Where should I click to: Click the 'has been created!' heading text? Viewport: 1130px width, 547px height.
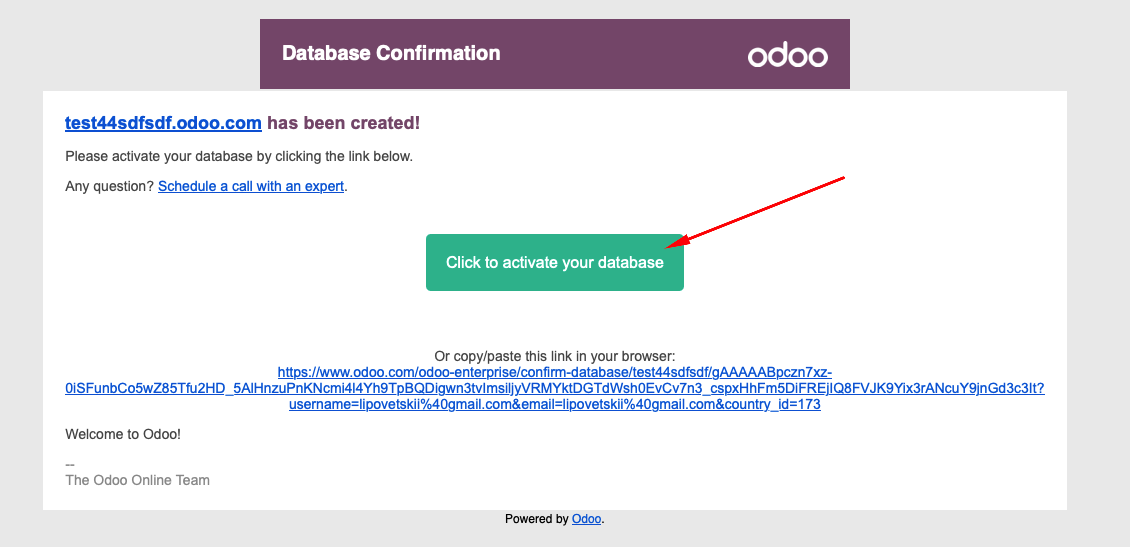pyautogui.click(x=343, y=123)
